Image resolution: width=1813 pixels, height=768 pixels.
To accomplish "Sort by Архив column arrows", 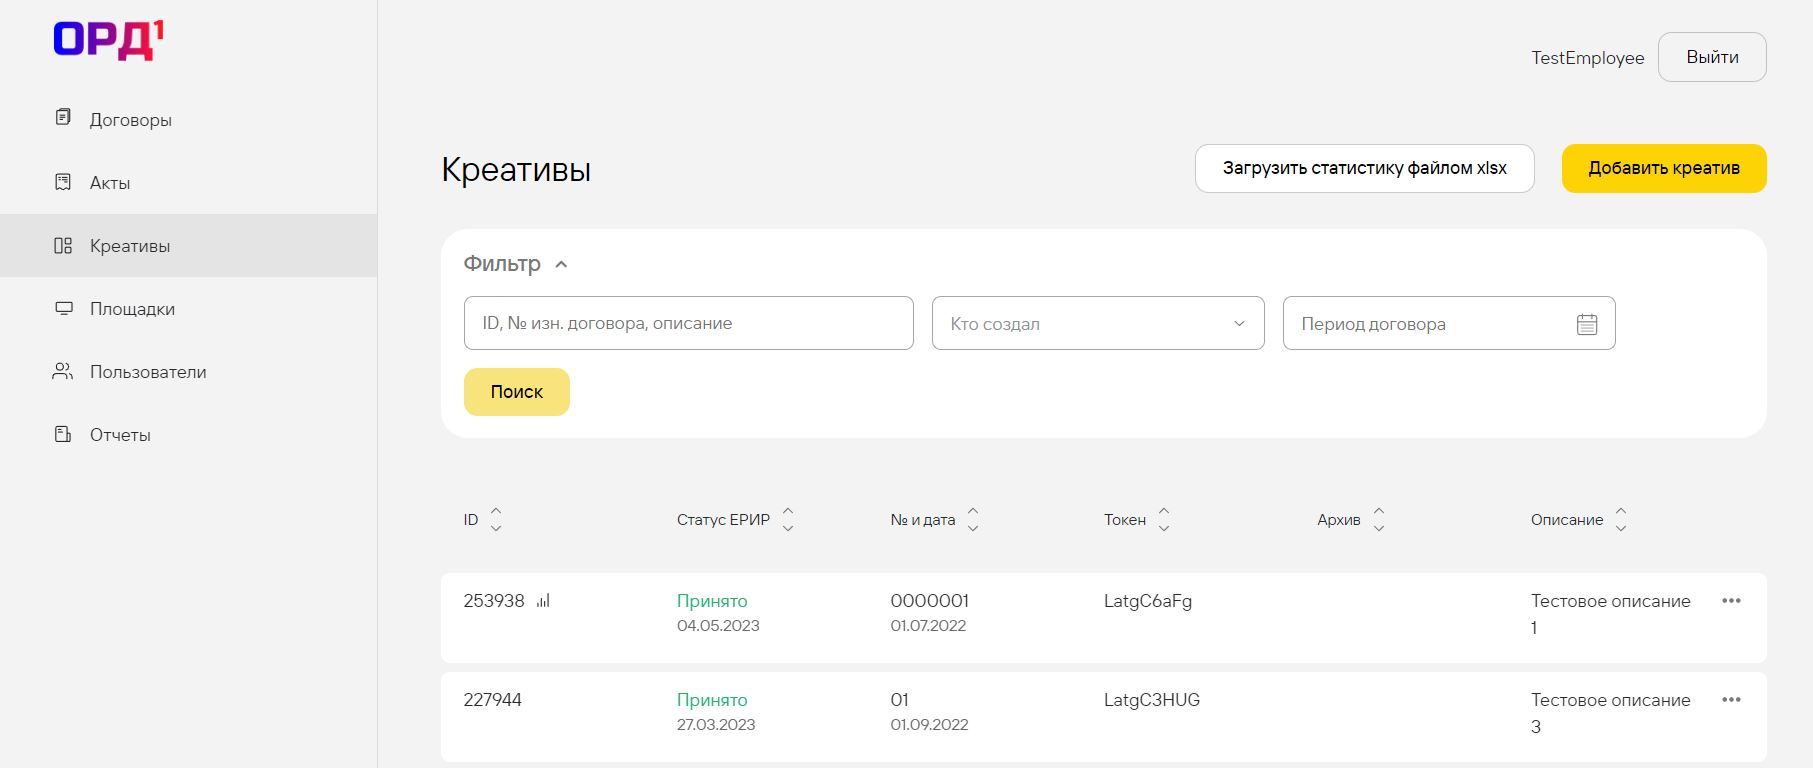I will [x=1379, y=520].
